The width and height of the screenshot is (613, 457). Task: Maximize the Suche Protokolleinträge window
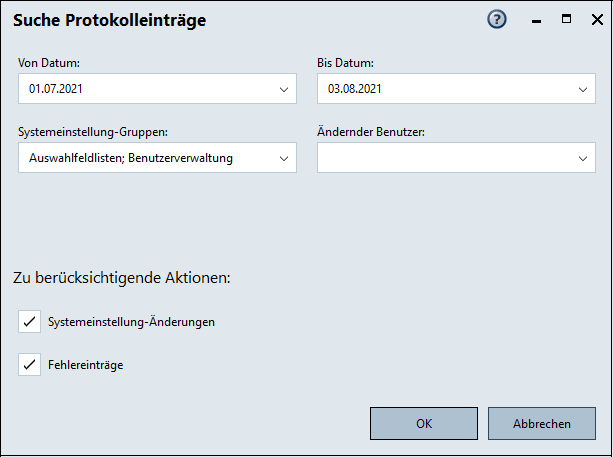point(566,19)
